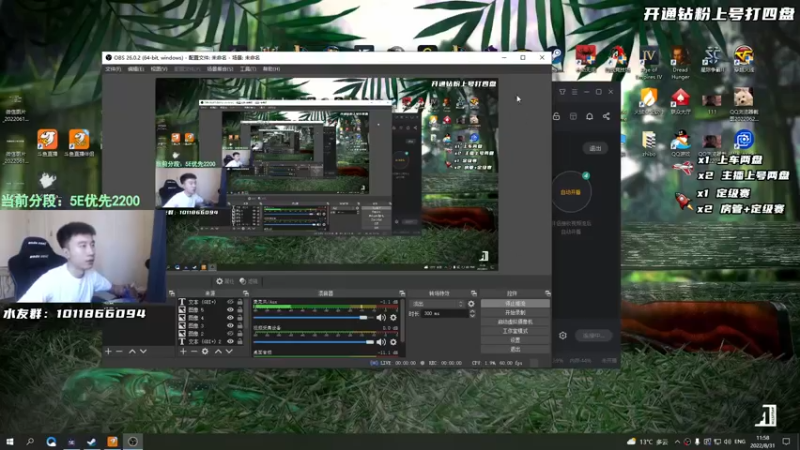
Task: Expand hidden system tray icons chevron
Action: [677, 441]
